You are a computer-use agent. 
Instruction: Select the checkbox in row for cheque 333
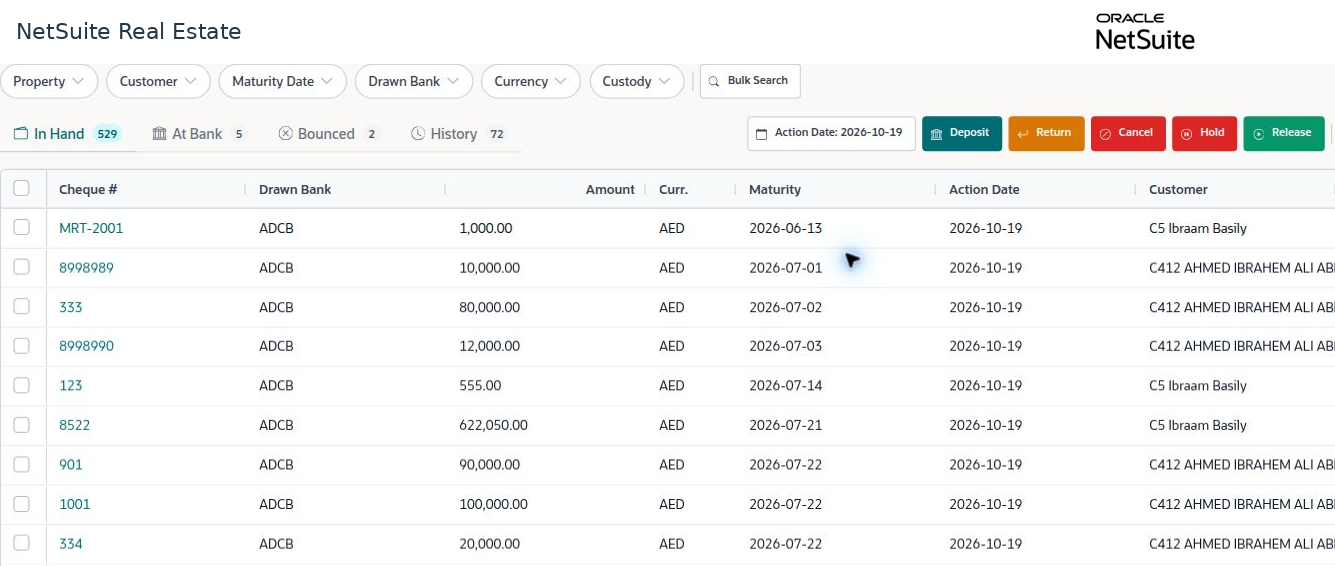(22, 307)
